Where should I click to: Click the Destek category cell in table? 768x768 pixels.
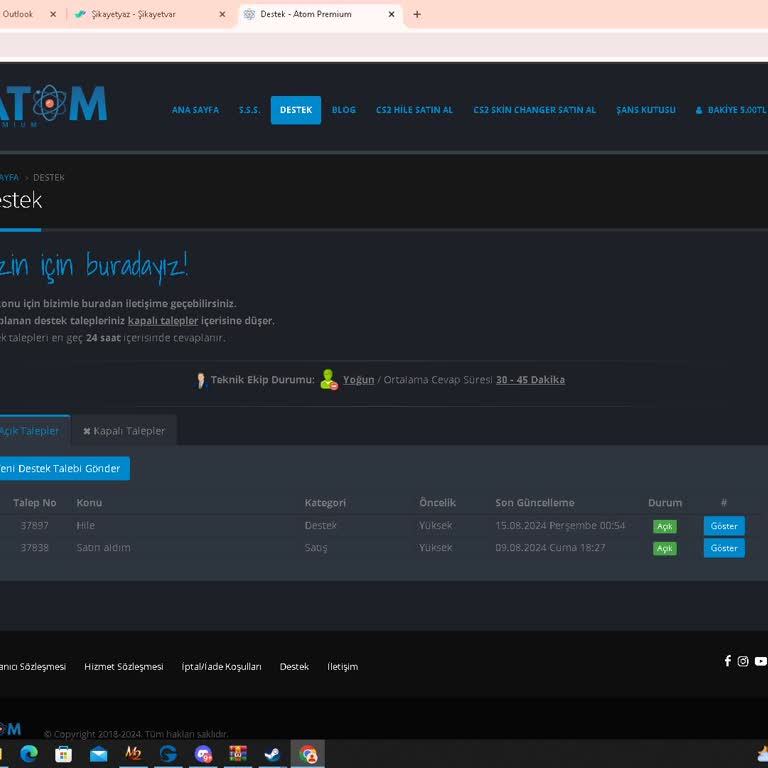coord(320,526)
